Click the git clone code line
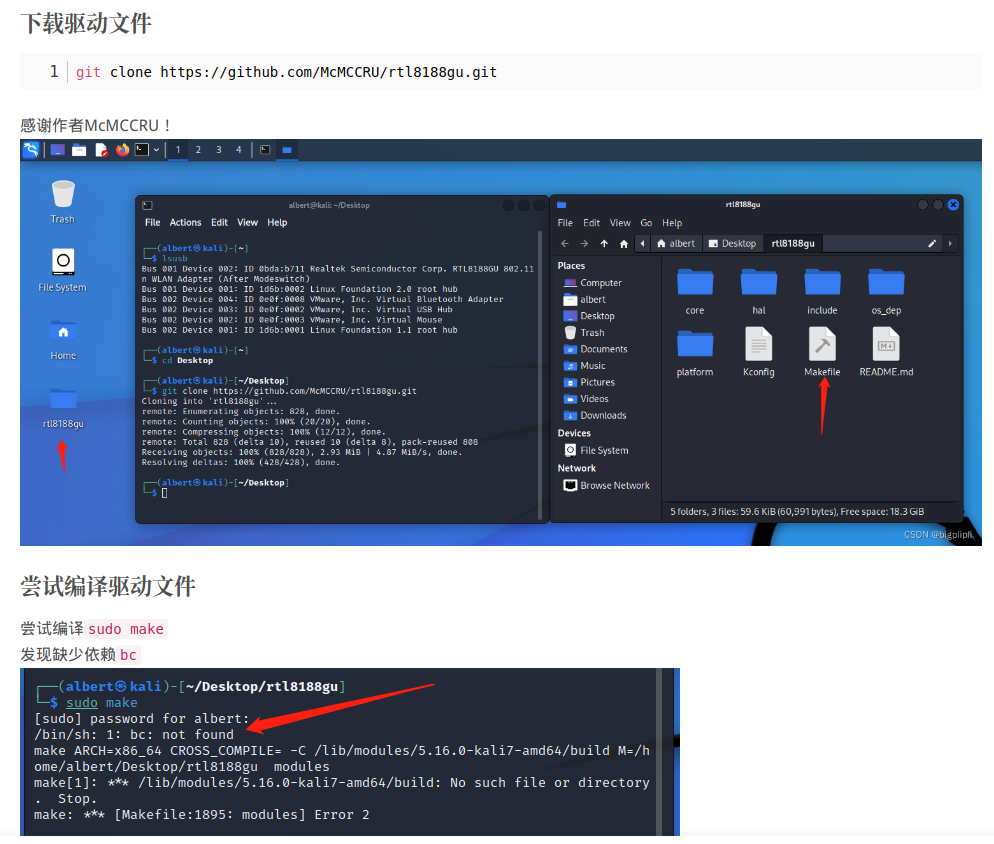Viewport: 994px width, 844px height. coord(501,72)
